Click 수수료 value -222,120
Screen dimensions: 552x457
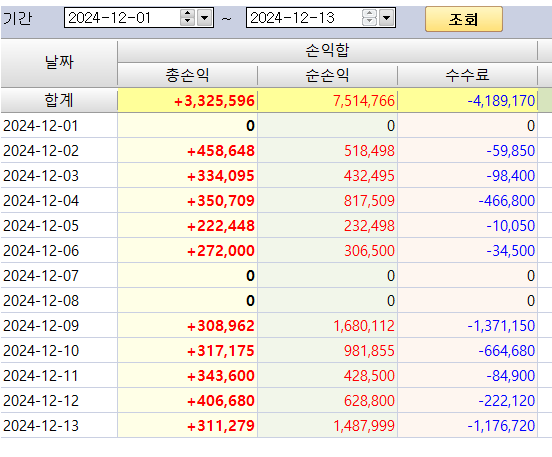[x=507, y=401]
